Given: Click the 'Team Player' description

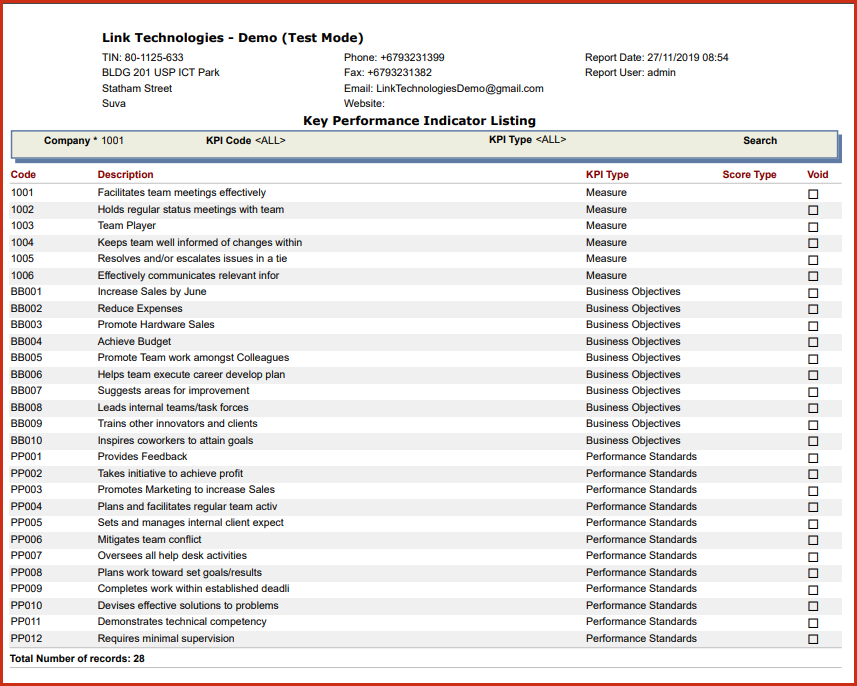Looking at the screenshot, I should click(127, 225).
